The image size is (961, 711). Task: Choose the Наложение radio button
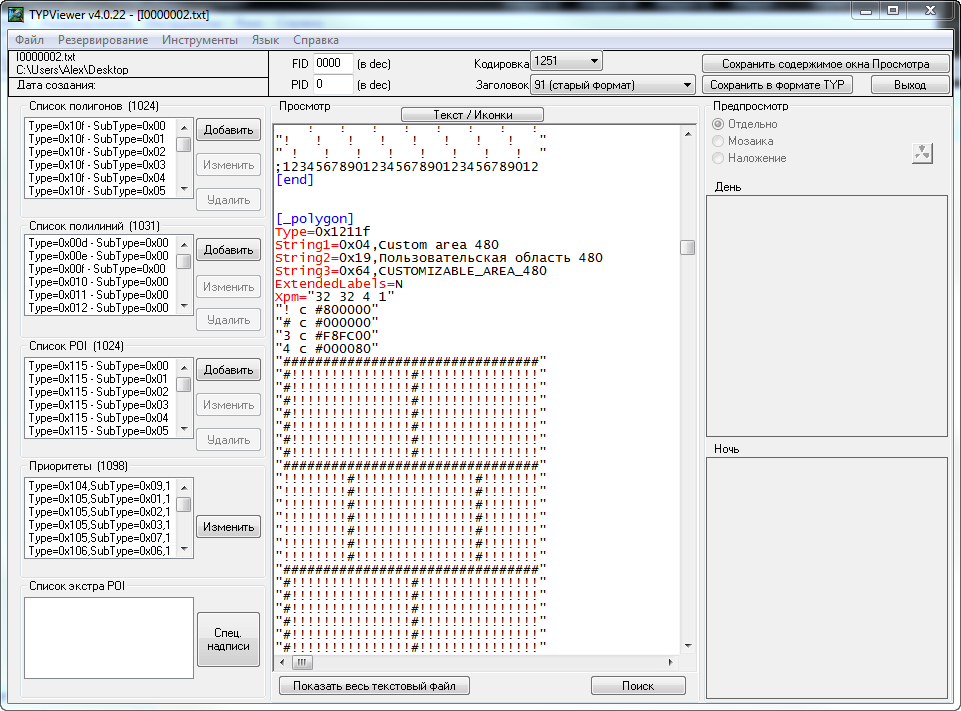tap(718, 158)
